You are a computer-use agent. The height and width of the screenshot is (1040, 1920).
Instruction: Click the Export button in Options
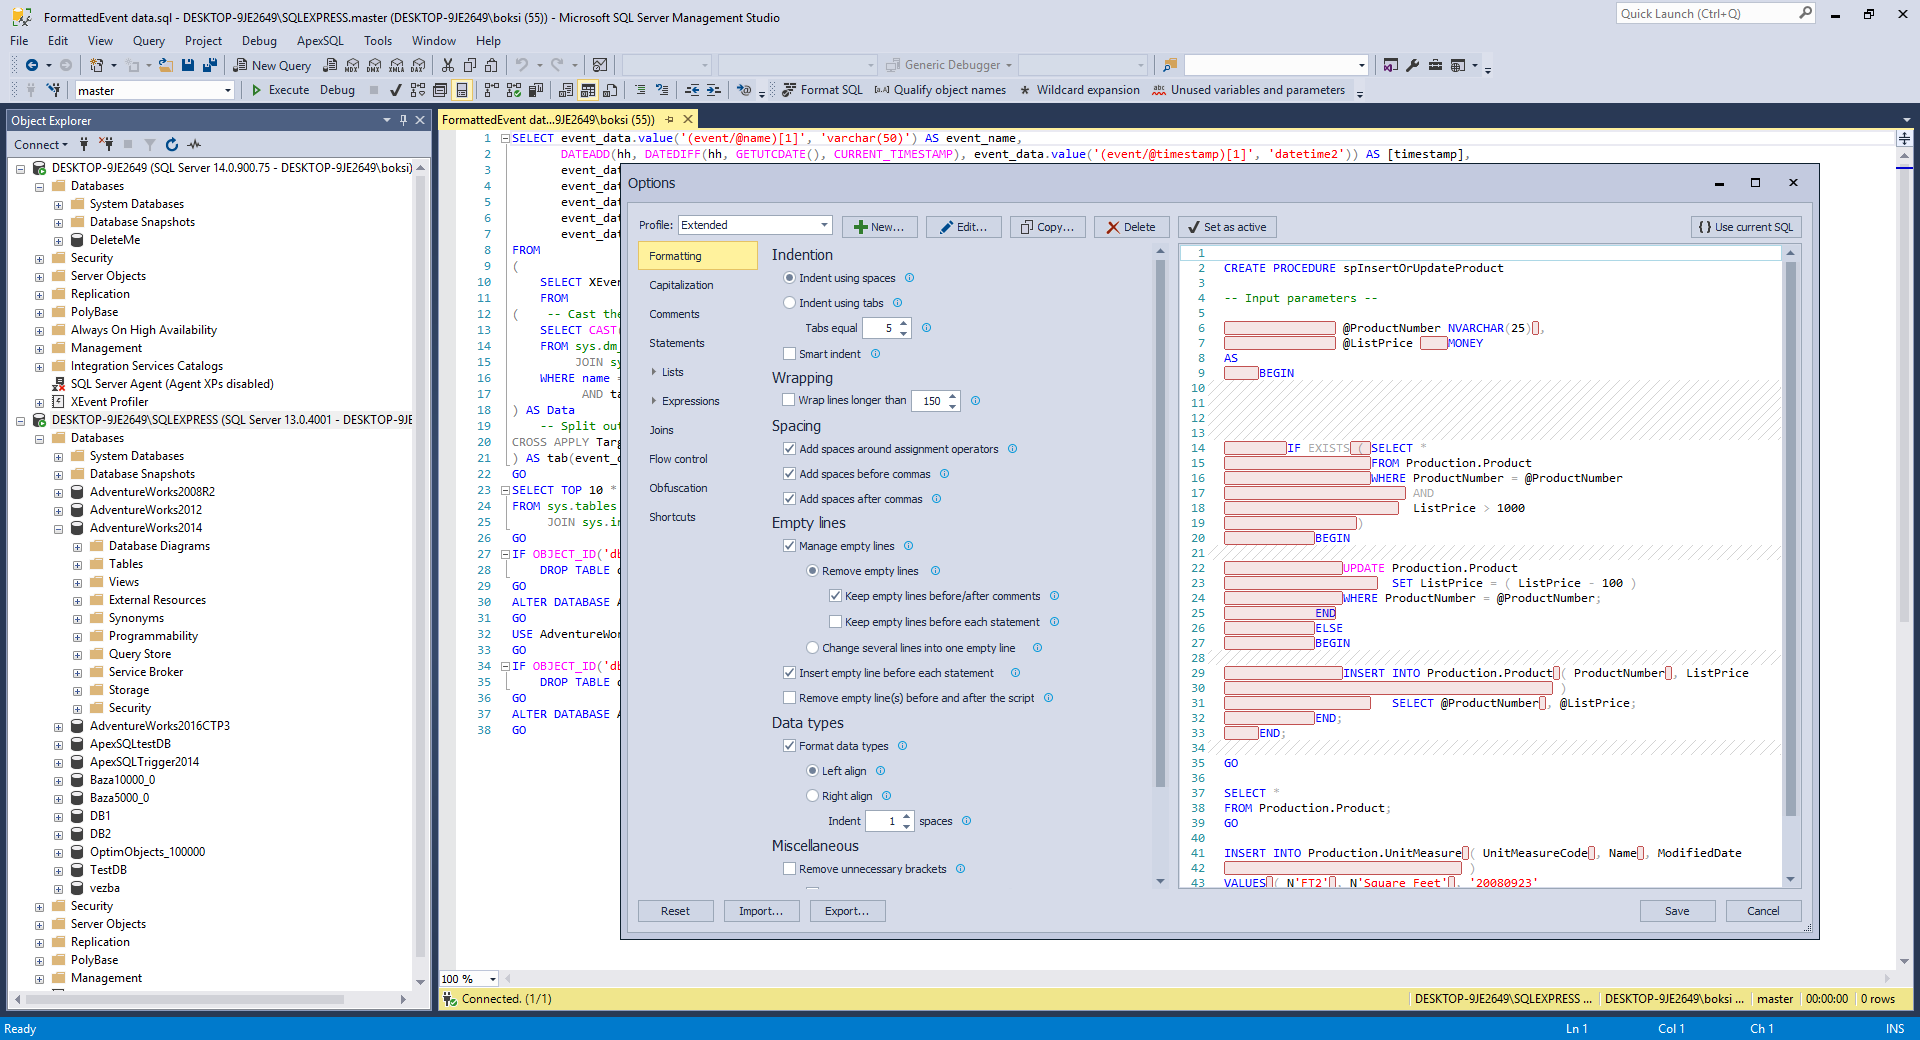tap(847, 911)
